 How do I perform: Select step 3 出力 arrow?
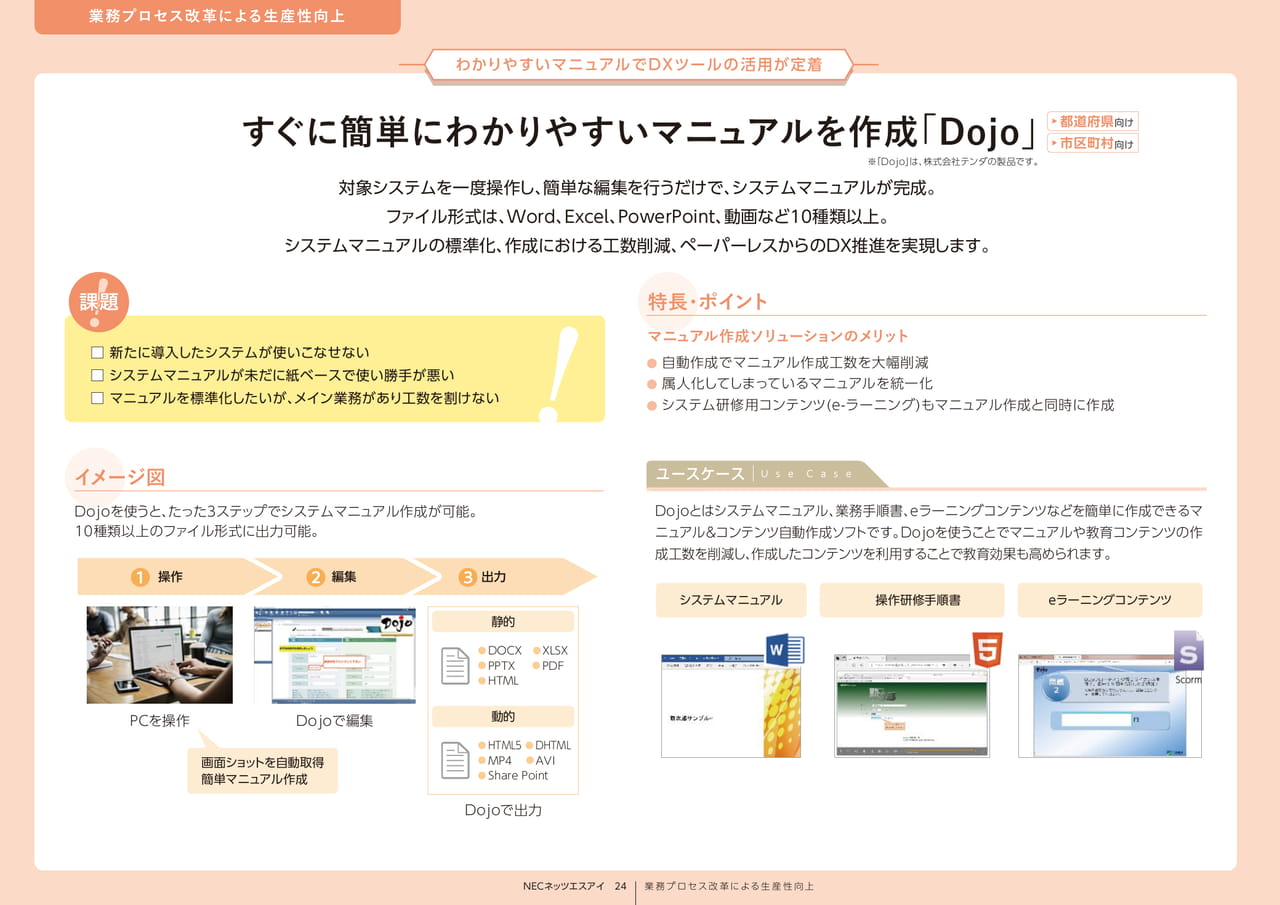[x=505, y=577]
